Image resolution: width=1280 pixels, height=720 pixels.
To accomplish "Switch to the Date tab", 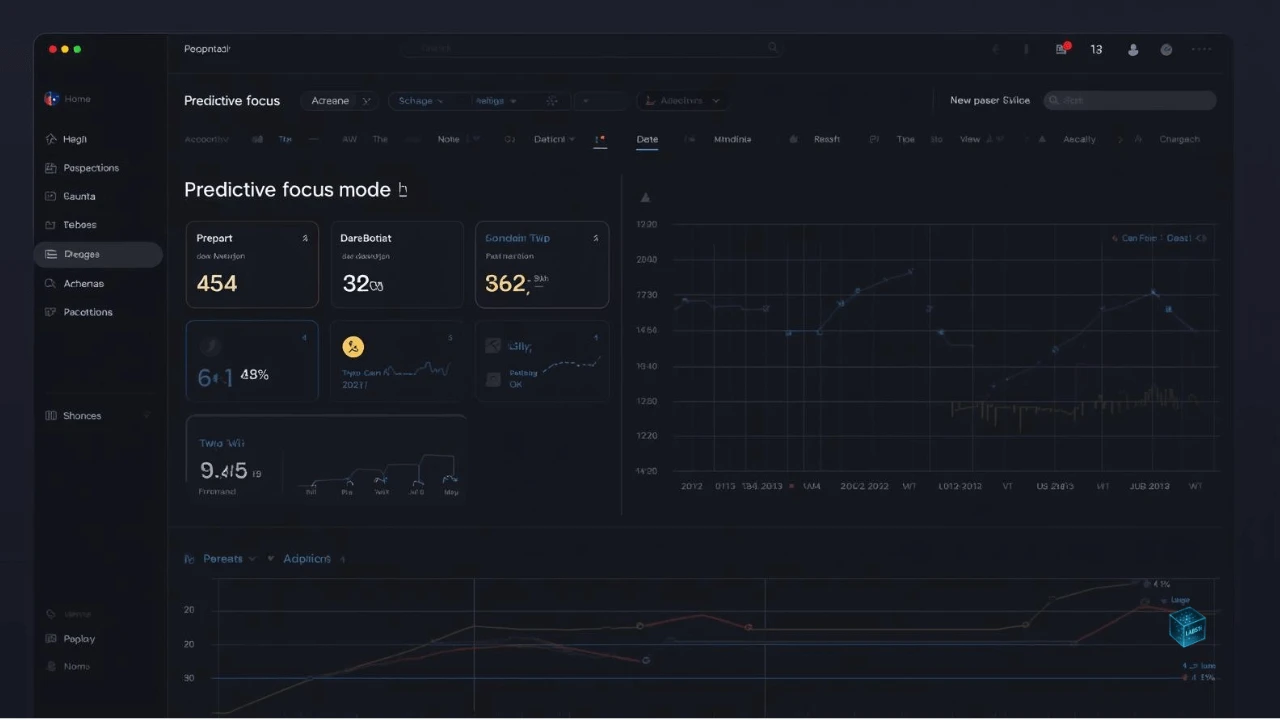I will click(647, 140).
